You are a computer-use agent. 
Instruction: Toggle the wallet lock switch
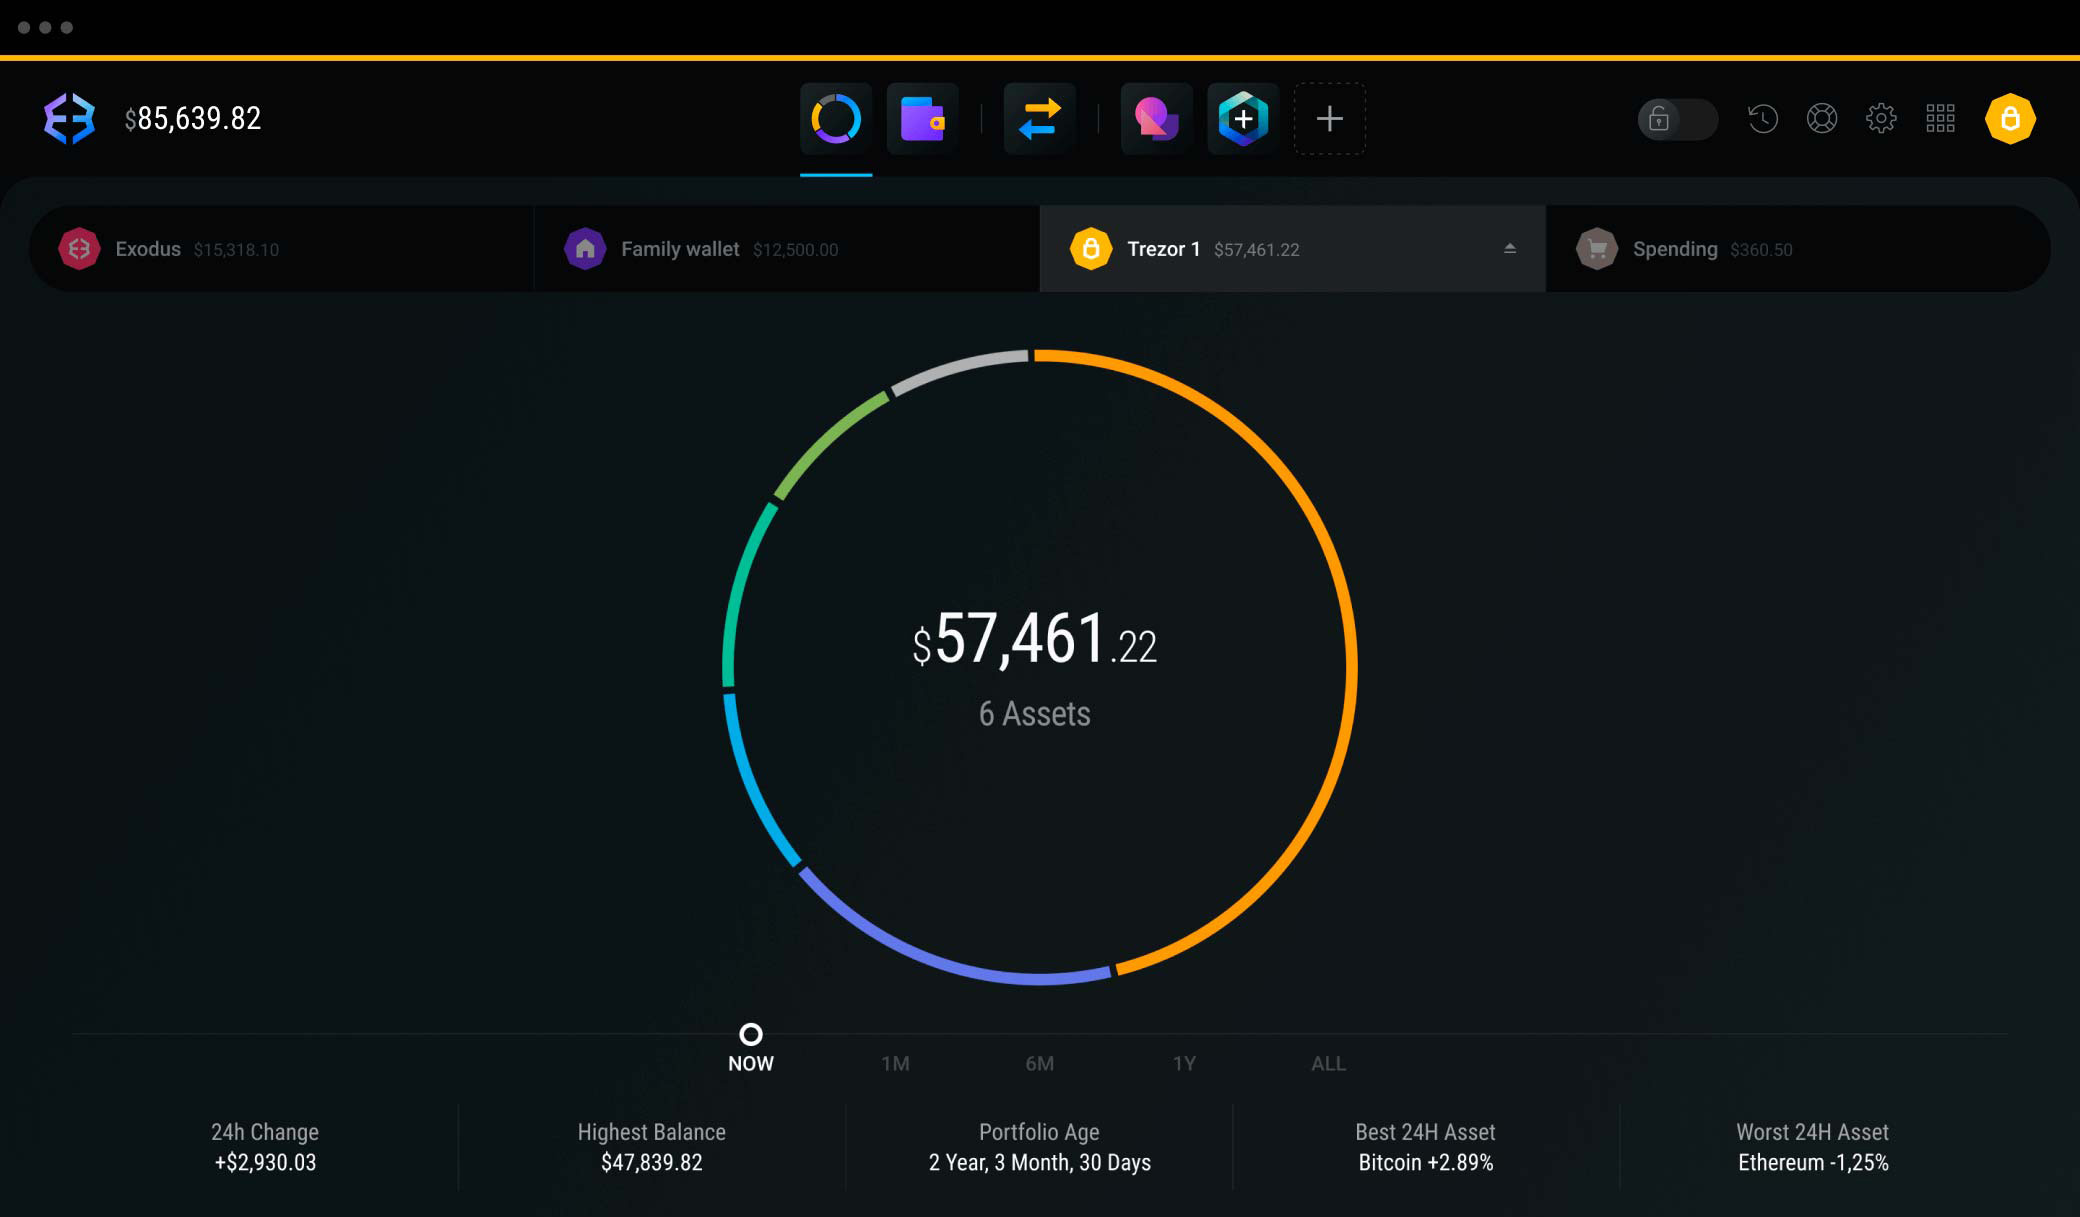(1677, 118)
